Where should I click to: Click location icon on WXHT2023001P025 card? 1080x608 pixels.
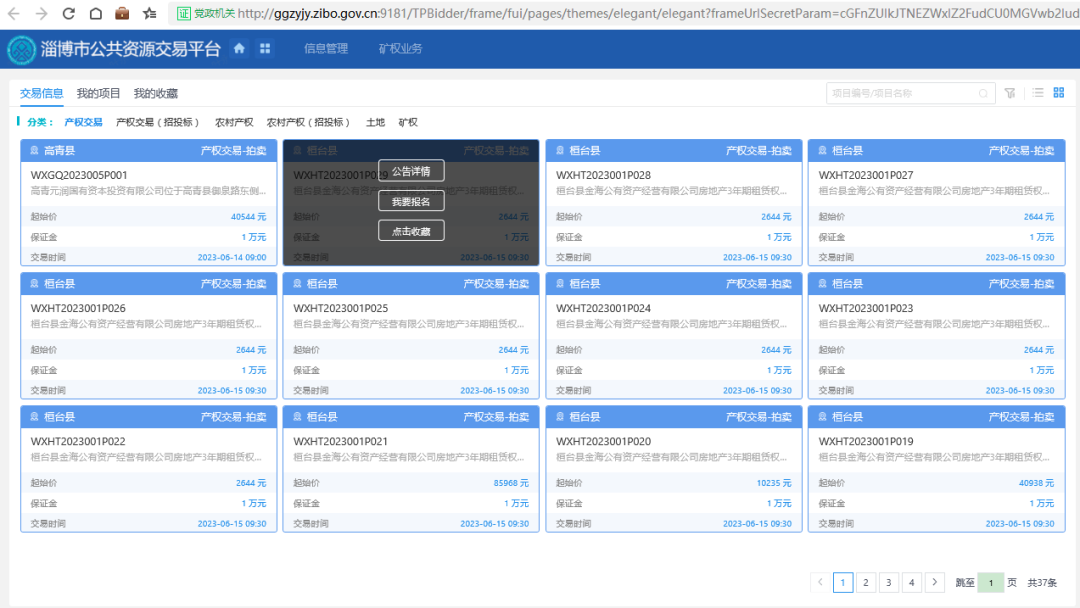coord(298,284)
